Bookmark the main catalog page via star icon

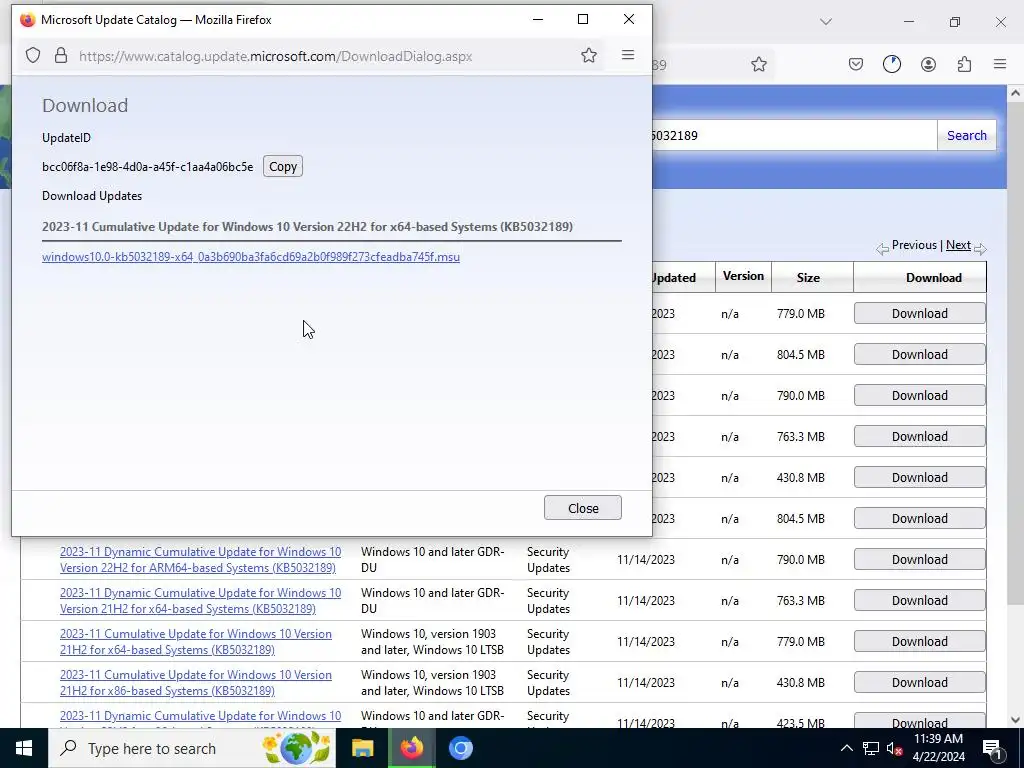coord(758,64)
